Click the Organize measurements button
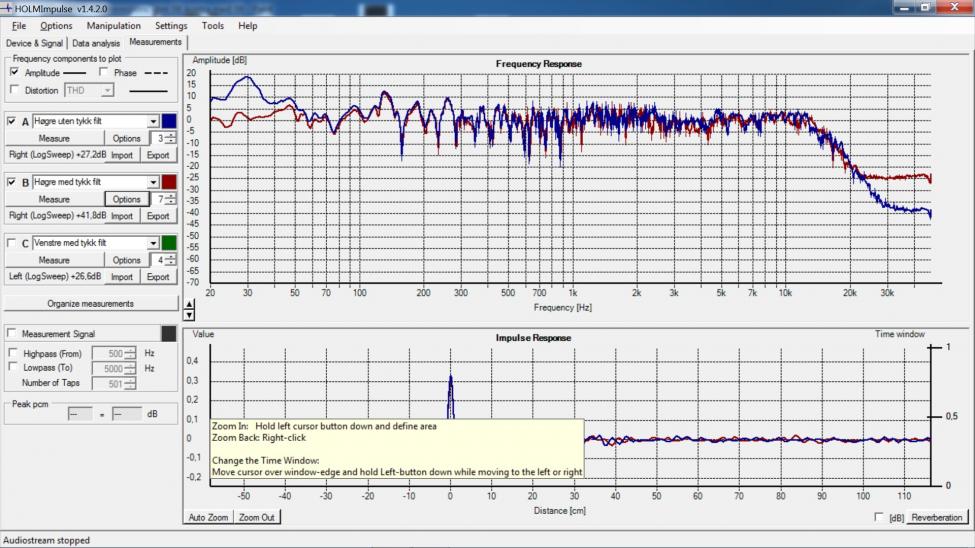The width and height of the screenshot is (975, 548). (x=90, y=303)
